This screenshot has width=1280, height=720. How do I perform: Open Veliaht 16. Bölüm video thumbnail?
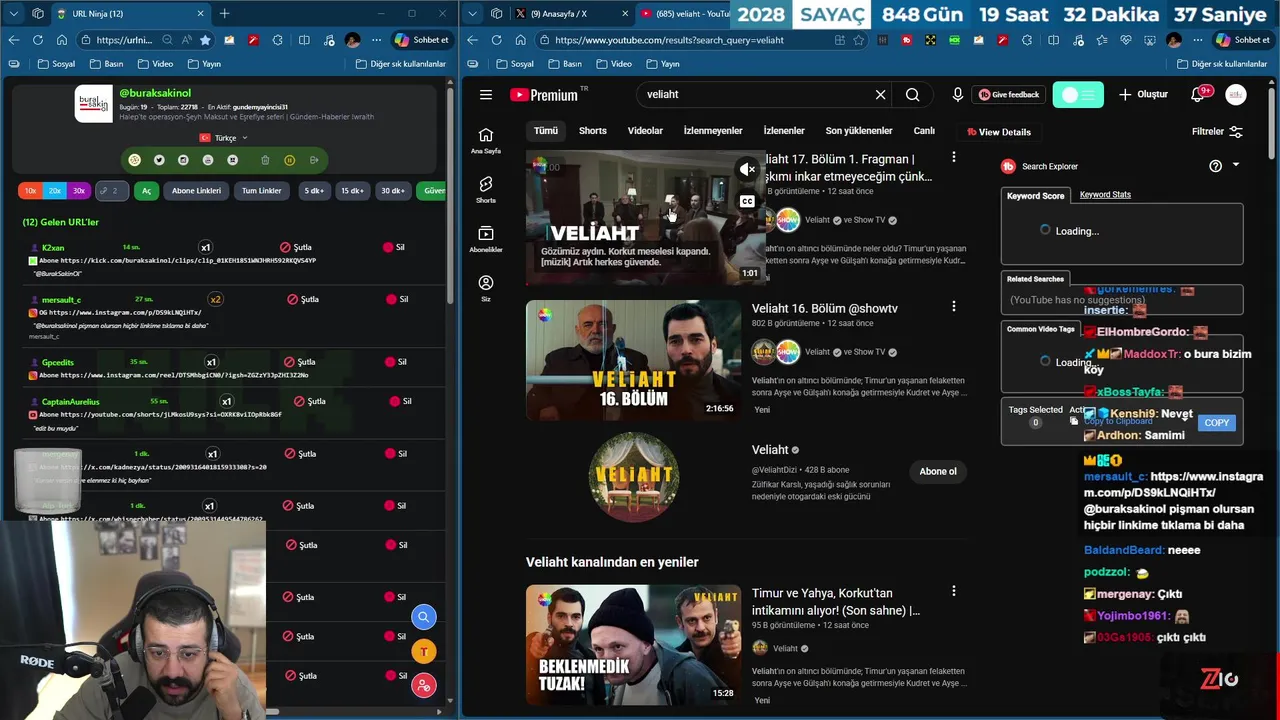pos(633,360)
